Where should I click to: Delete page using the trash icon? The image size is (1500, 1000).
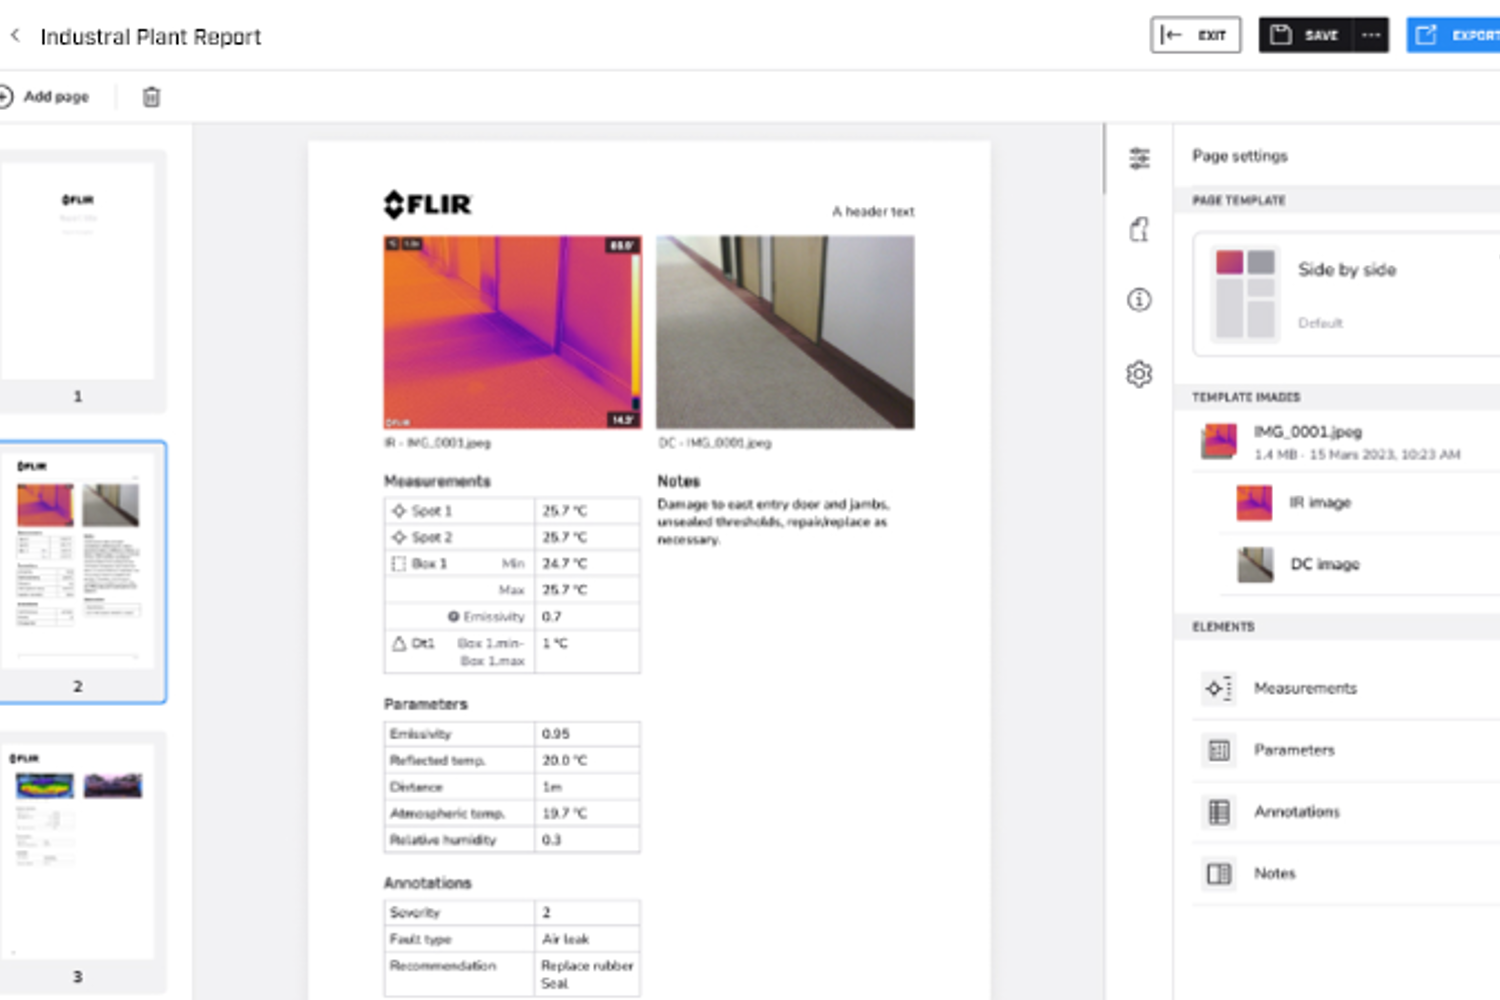click(151, 97)
